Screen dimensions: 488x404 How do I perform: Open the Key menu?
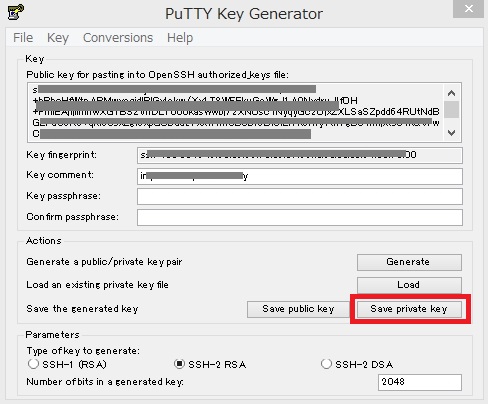click(x=58, y=38)
